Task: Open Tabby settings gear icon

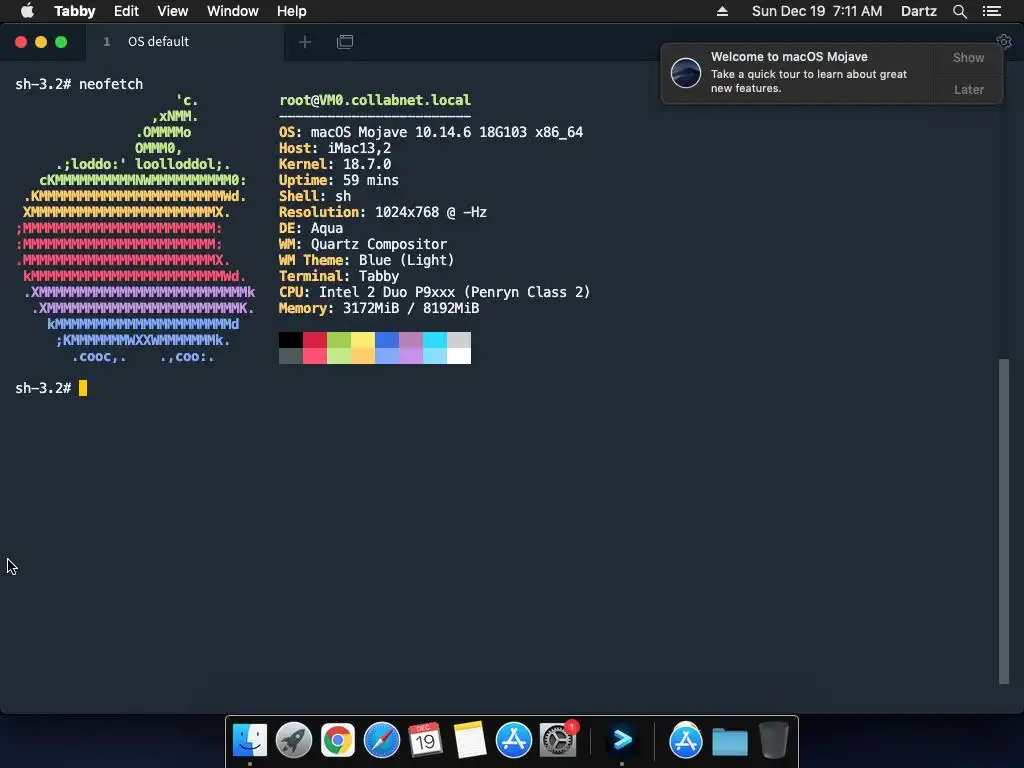Action: 1004,42
